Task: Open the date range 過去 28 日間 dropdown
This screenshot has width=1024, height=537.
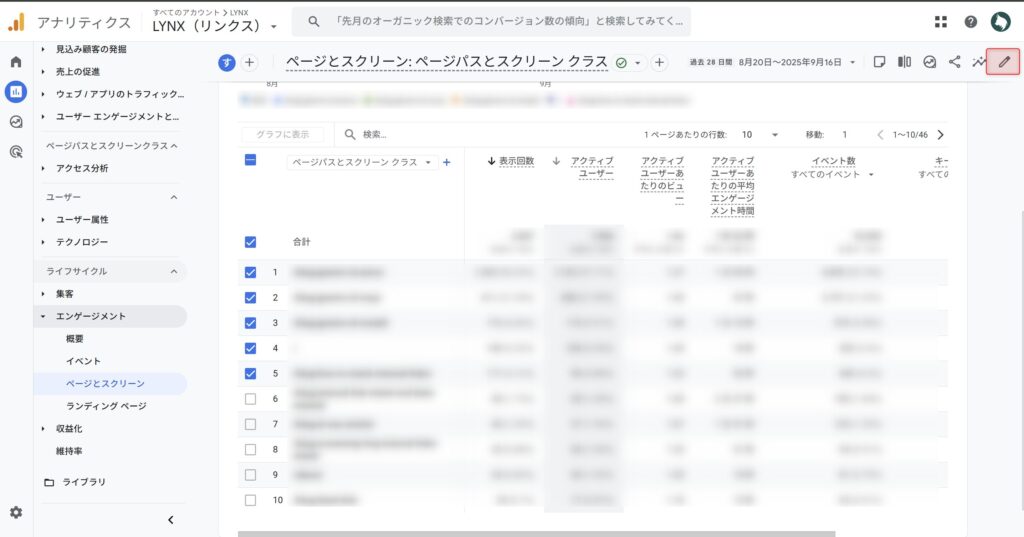Action: [x=773, y=62]
